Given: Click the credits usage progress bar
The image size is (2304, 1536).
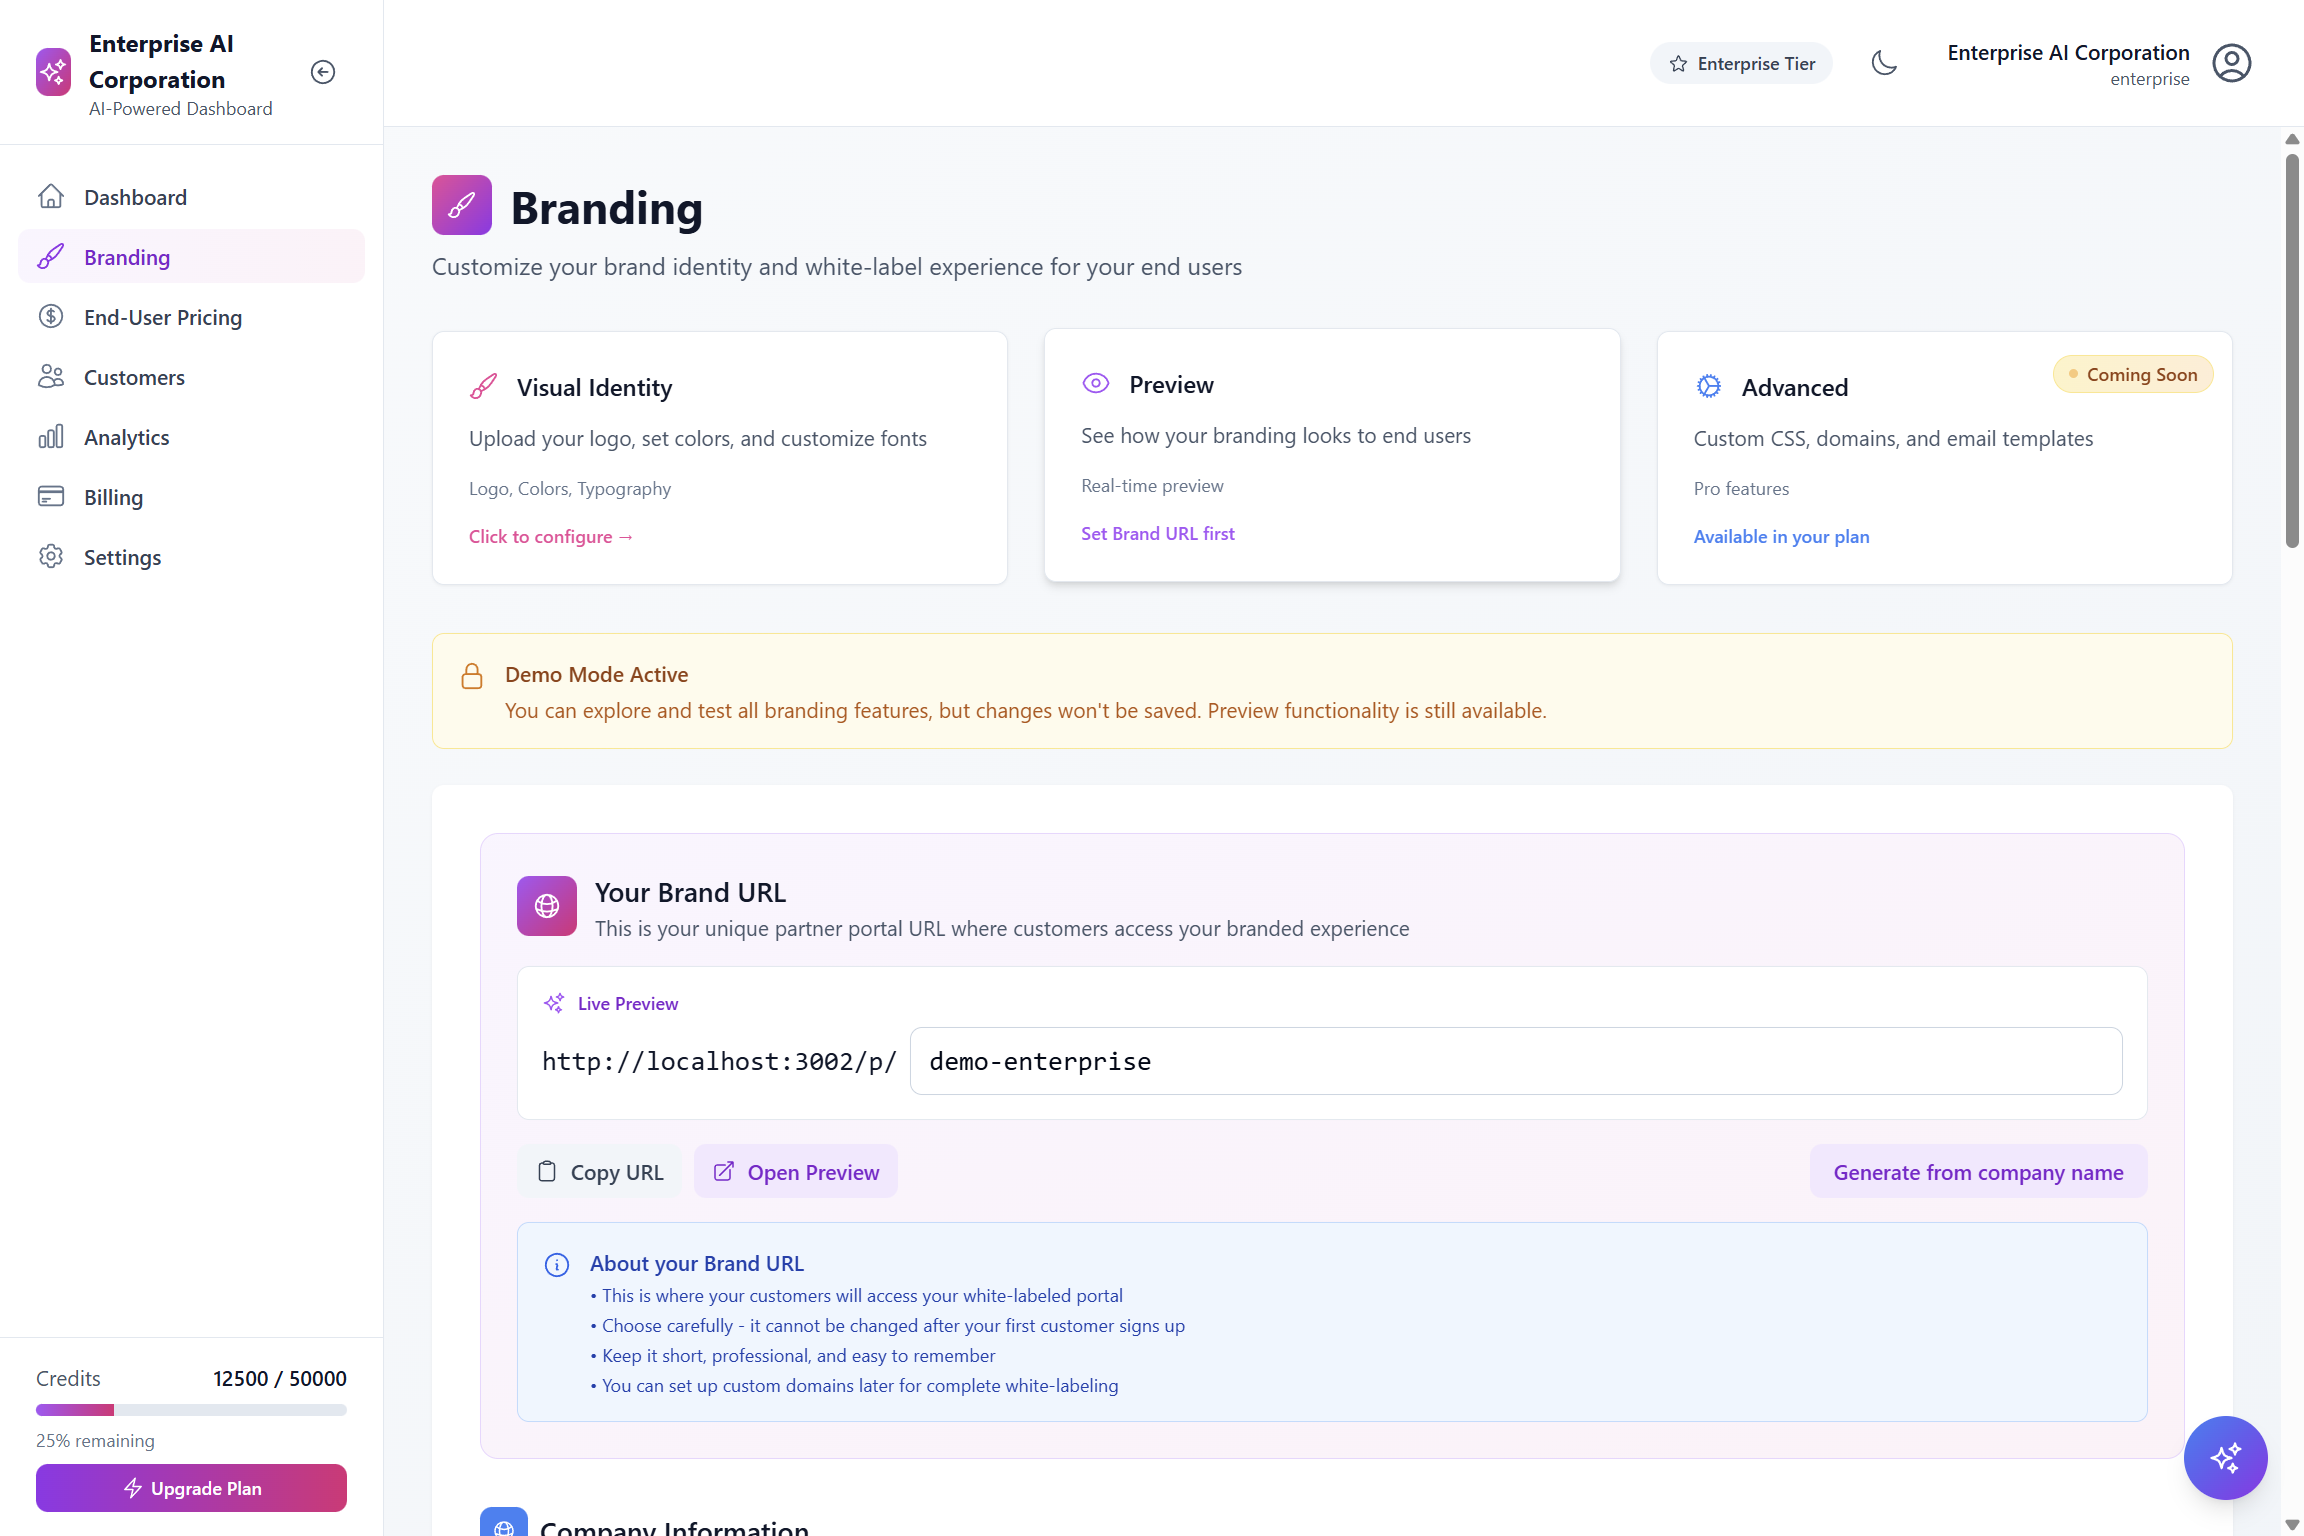Looking at the screenshot, I should [191, 1410].
